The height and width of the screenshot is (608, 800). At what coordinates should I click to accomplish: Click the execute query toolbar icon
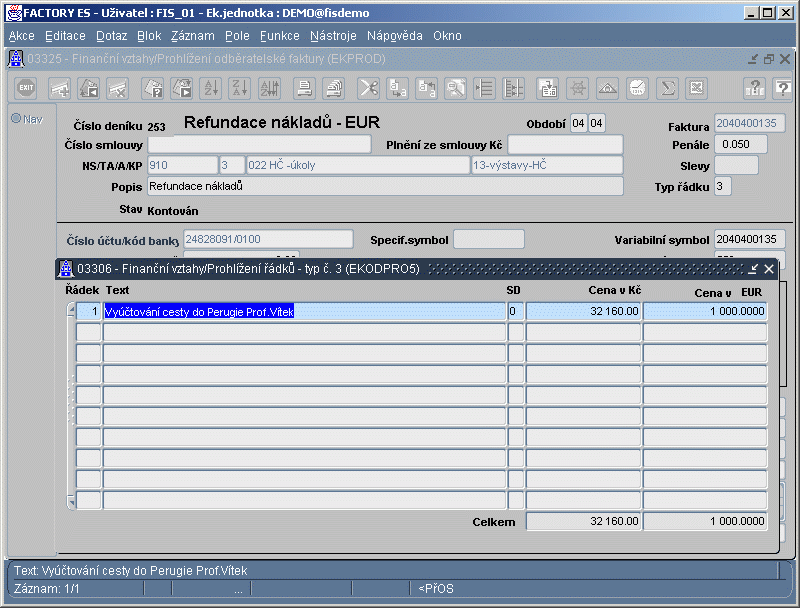182,89
